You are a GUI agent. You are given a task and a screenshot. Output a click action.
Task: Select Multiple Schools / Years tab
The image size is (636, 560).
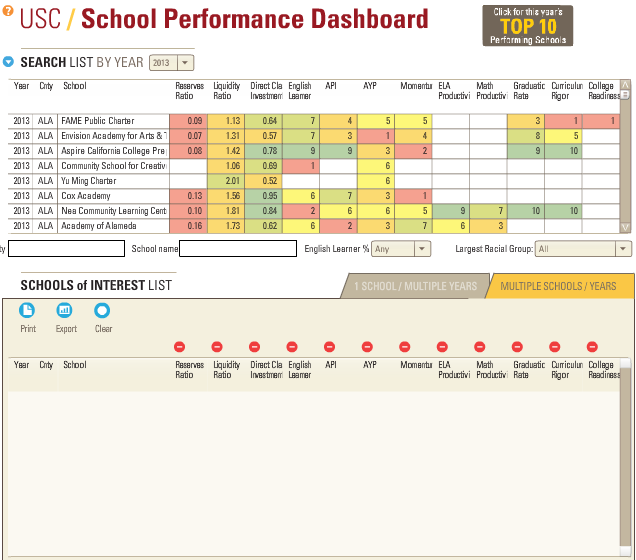pos(559,286)
